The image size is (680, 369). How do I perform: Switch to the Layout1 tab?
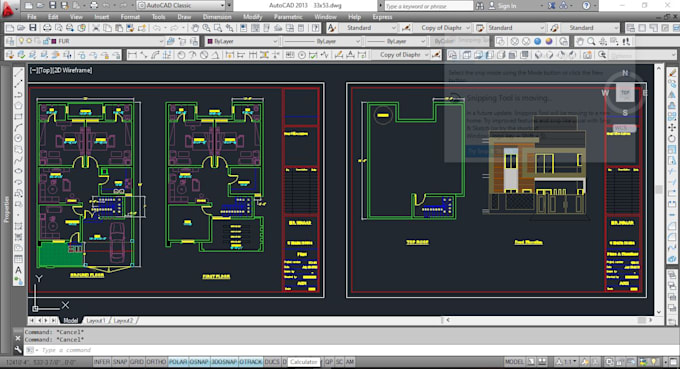(95, 320)
